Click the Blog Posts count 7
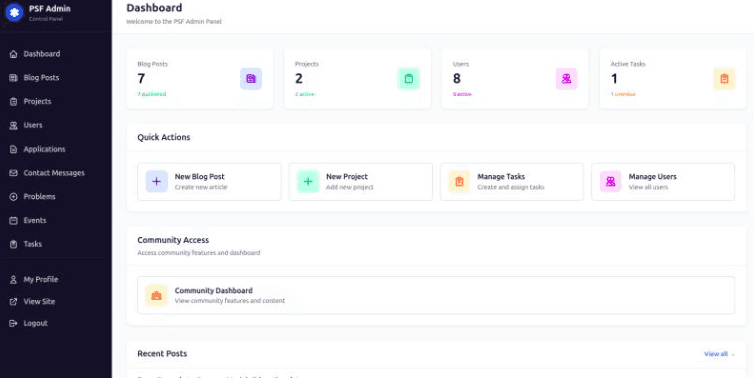754x378 pixels. pyautogui.click(x=141, y=79)
